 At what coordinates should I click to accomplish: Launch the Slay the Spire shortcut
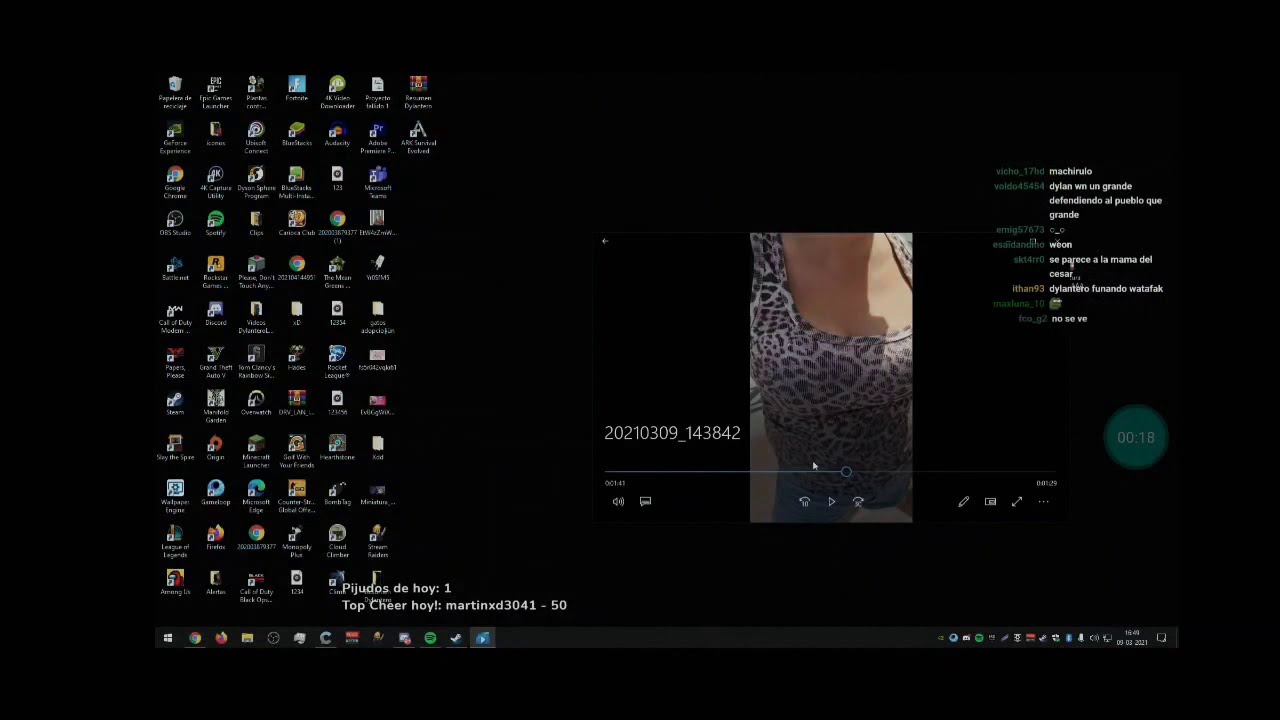click(x=175, y=448)
